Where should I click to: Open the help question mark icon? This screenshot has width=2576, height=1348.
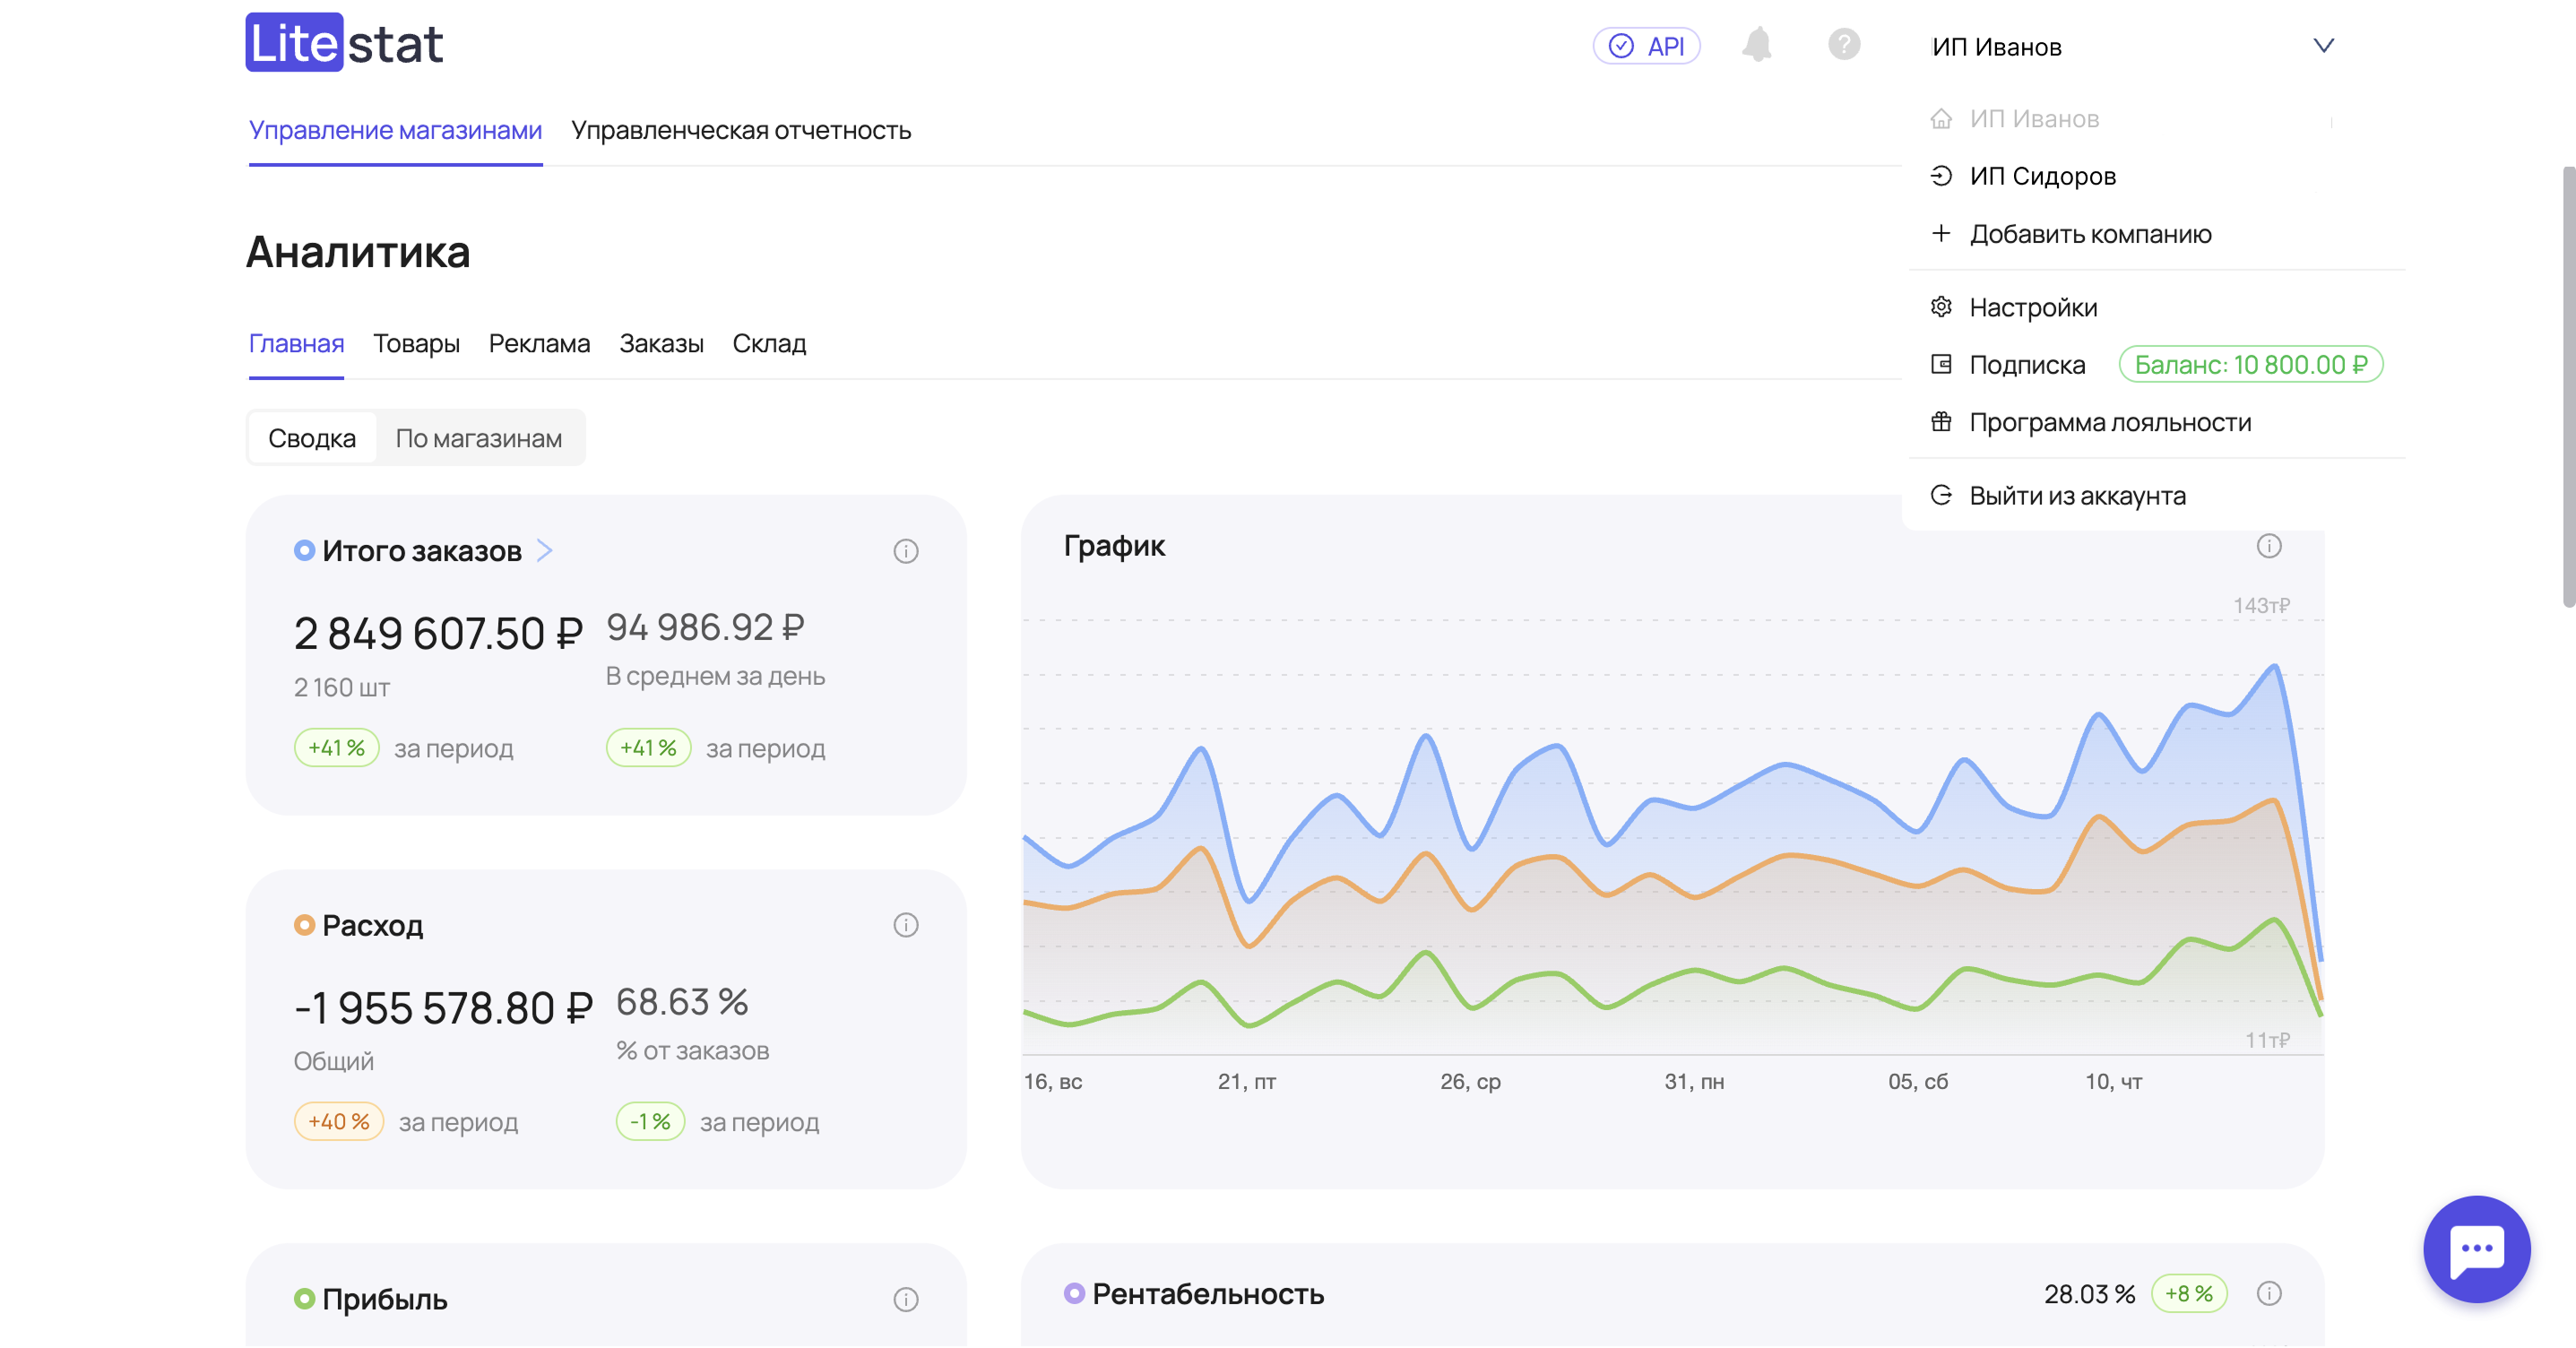pos(1844,45)
